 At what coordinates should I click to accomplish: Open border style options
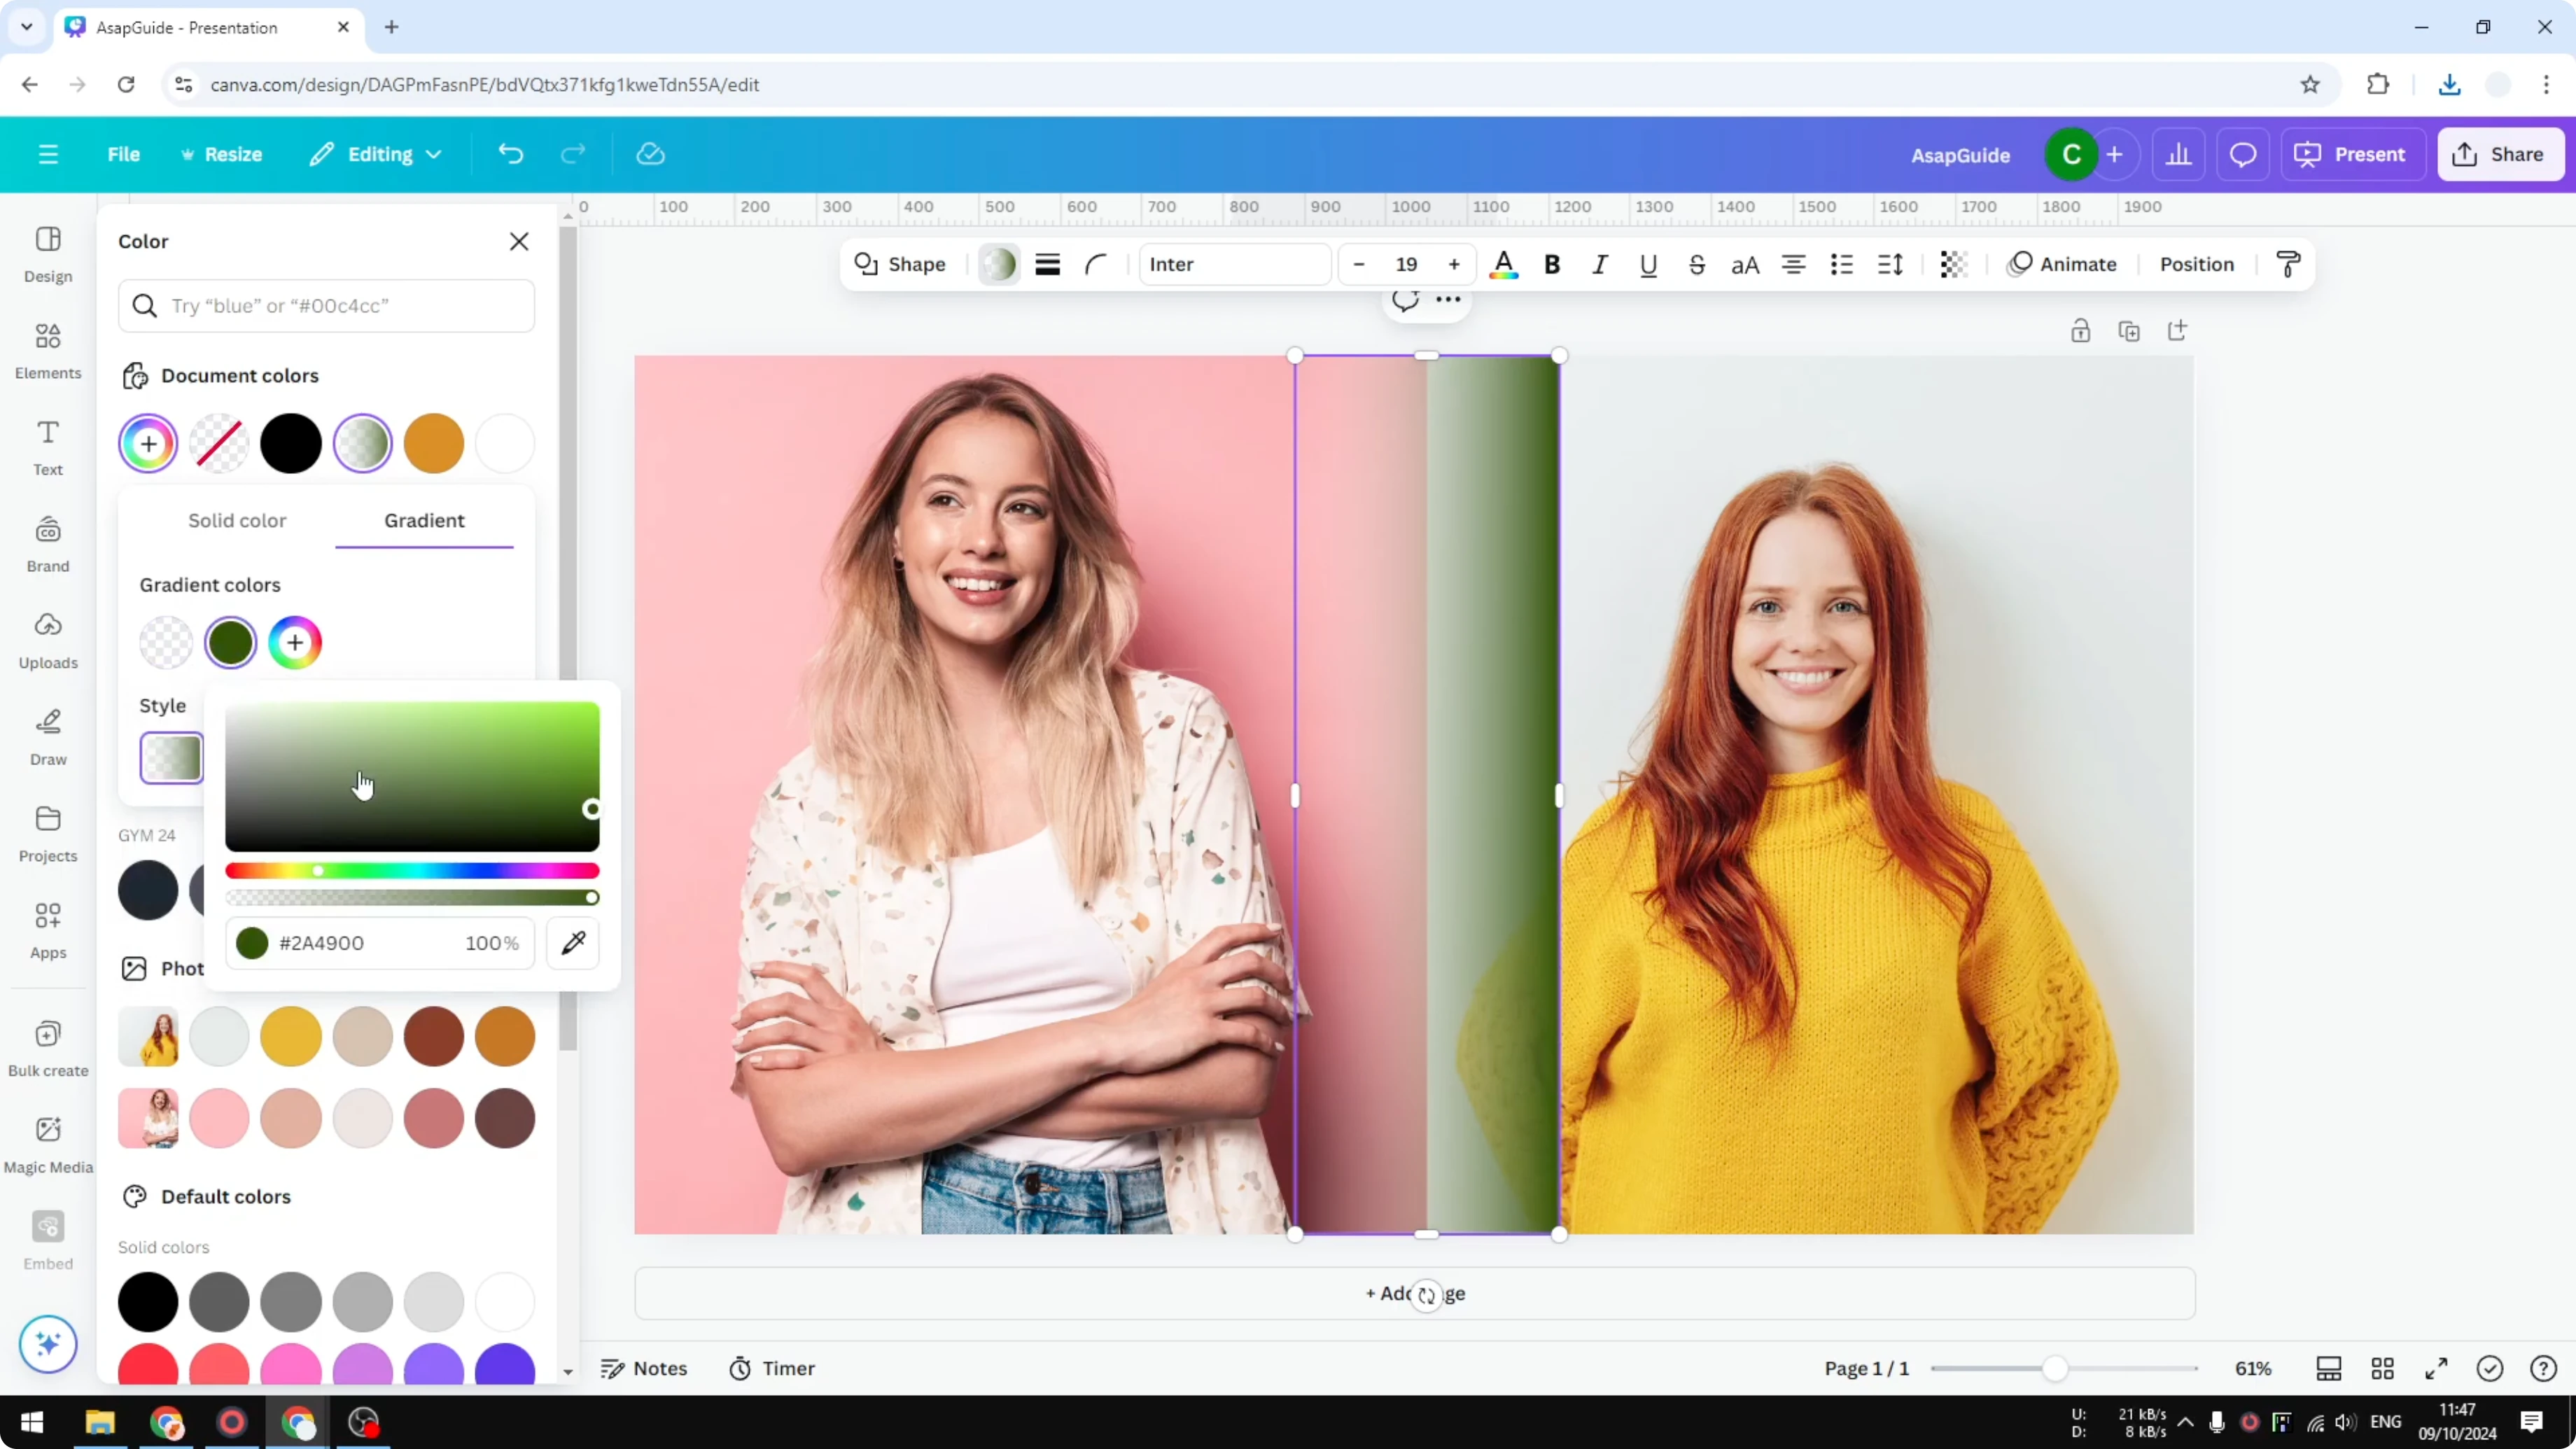pos(1047,264)
